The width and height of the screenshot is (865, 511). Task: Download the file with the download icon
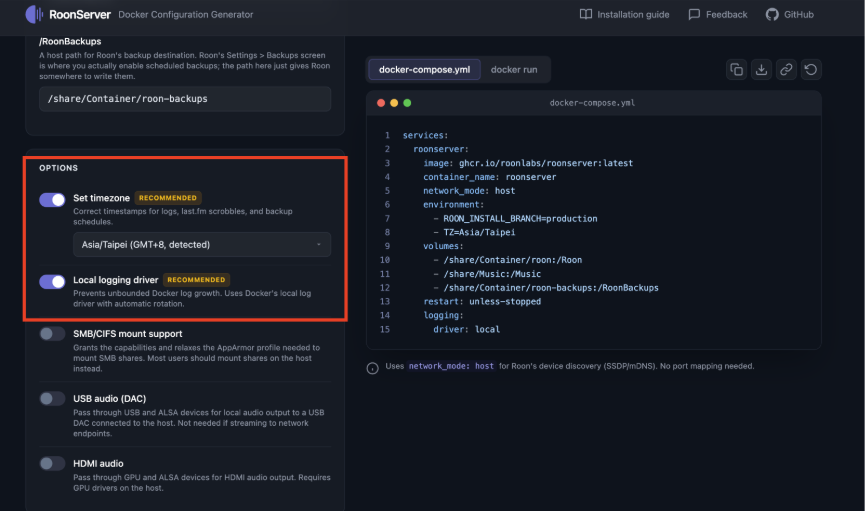click(x=761, y=70)
